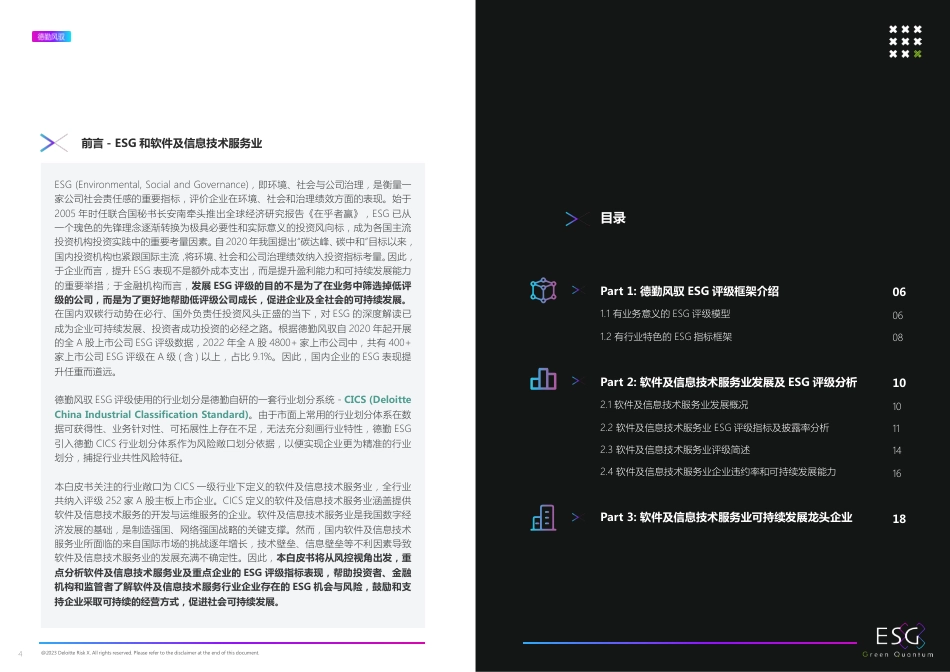Viewport: 950px width, 672px height.
Task: Click page number 18 for Part 3
Action: click(899, 519)
